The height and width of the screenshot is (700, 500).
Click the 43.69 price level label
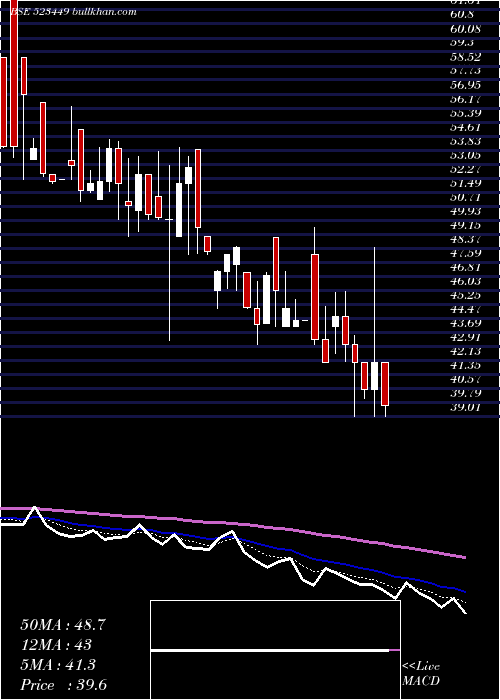tap(465, 323)
